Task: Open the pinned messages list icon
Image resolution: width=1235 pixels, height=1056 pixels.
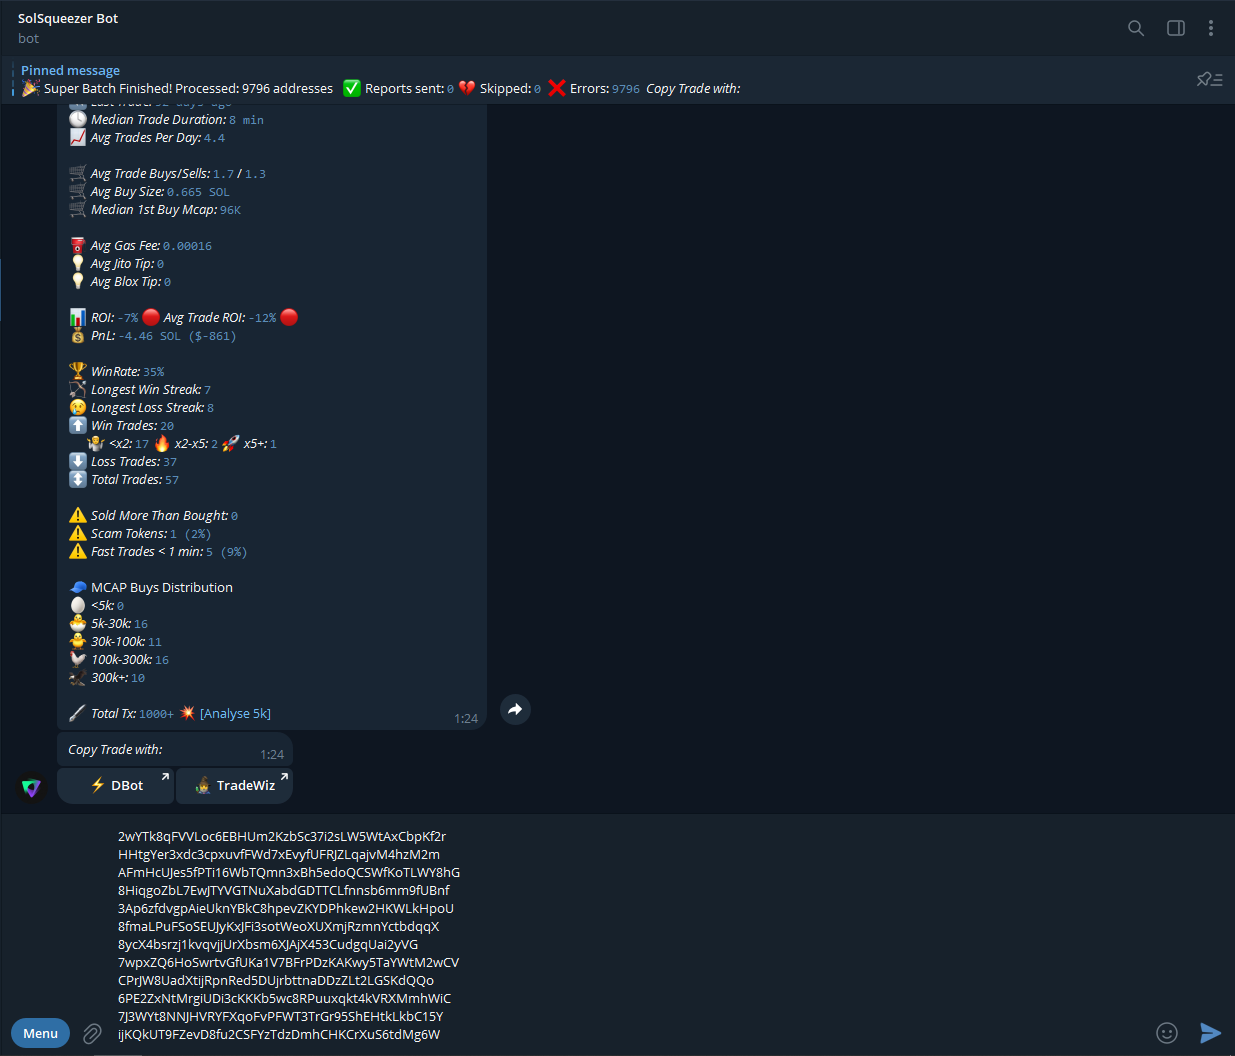Action: pos(1209,79)
